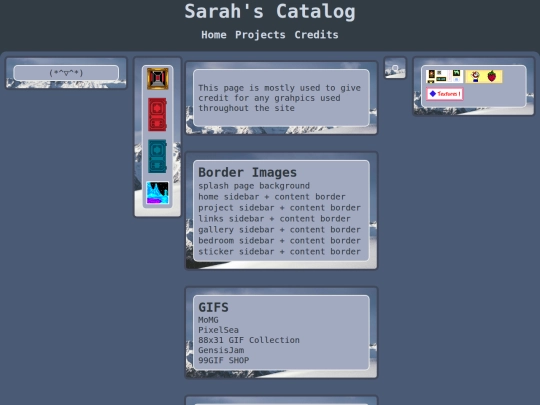Open the PixelSea GIF source link

(218, 330)
